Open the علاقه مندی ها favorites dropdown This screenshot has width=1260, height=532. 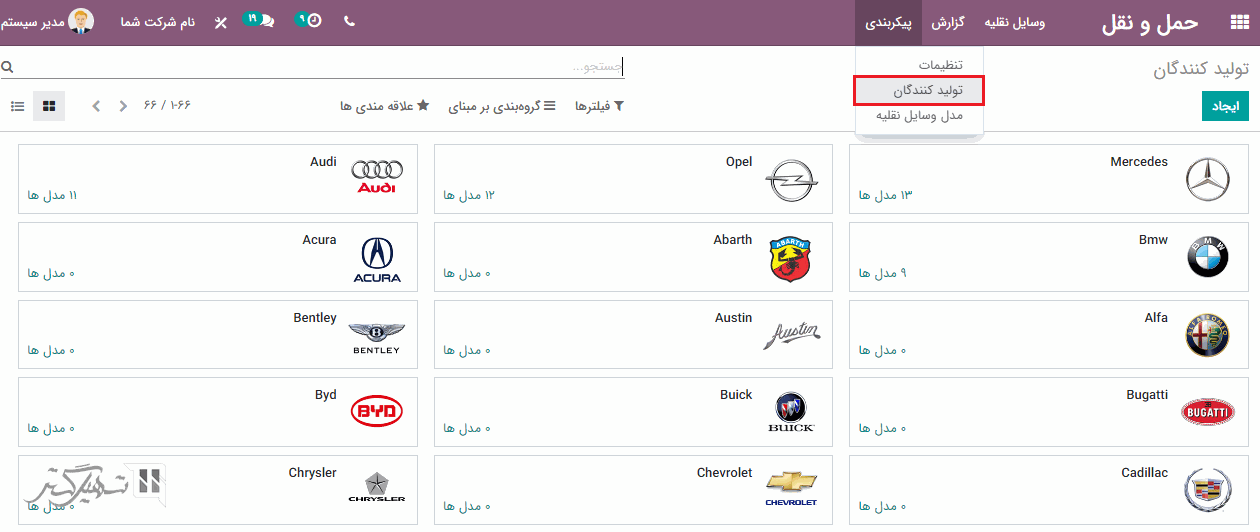tap(384, 106)
